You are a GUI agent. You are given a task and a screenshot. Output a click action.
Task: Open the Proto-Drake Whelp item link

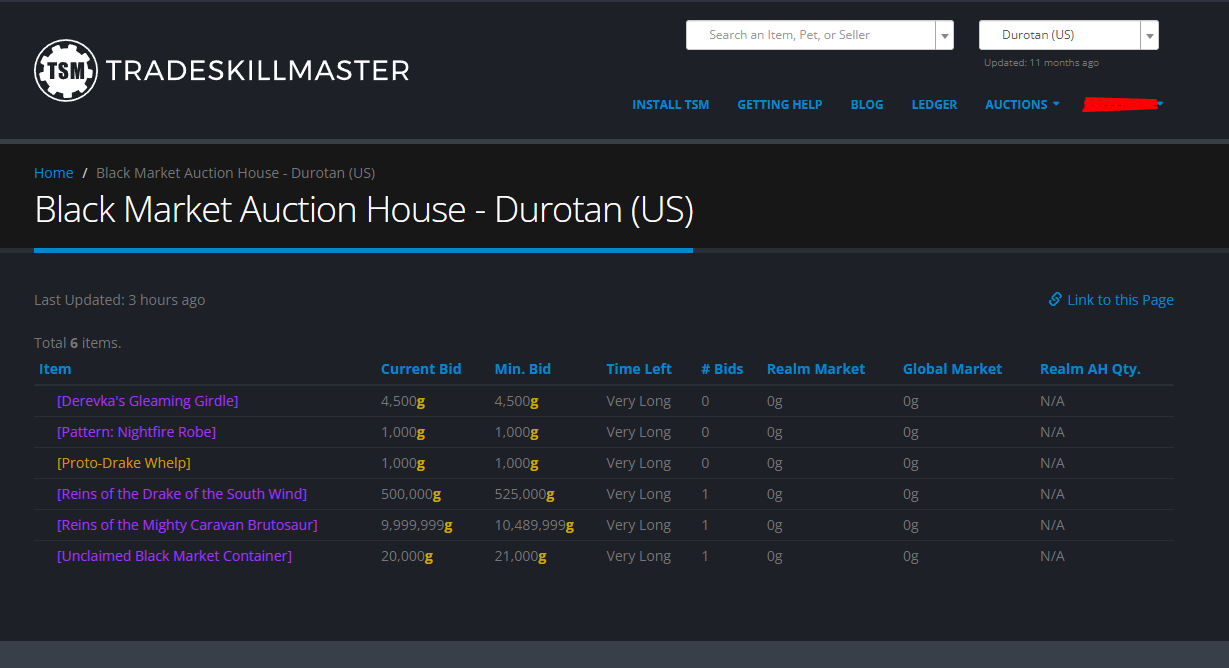coord(124,463)
